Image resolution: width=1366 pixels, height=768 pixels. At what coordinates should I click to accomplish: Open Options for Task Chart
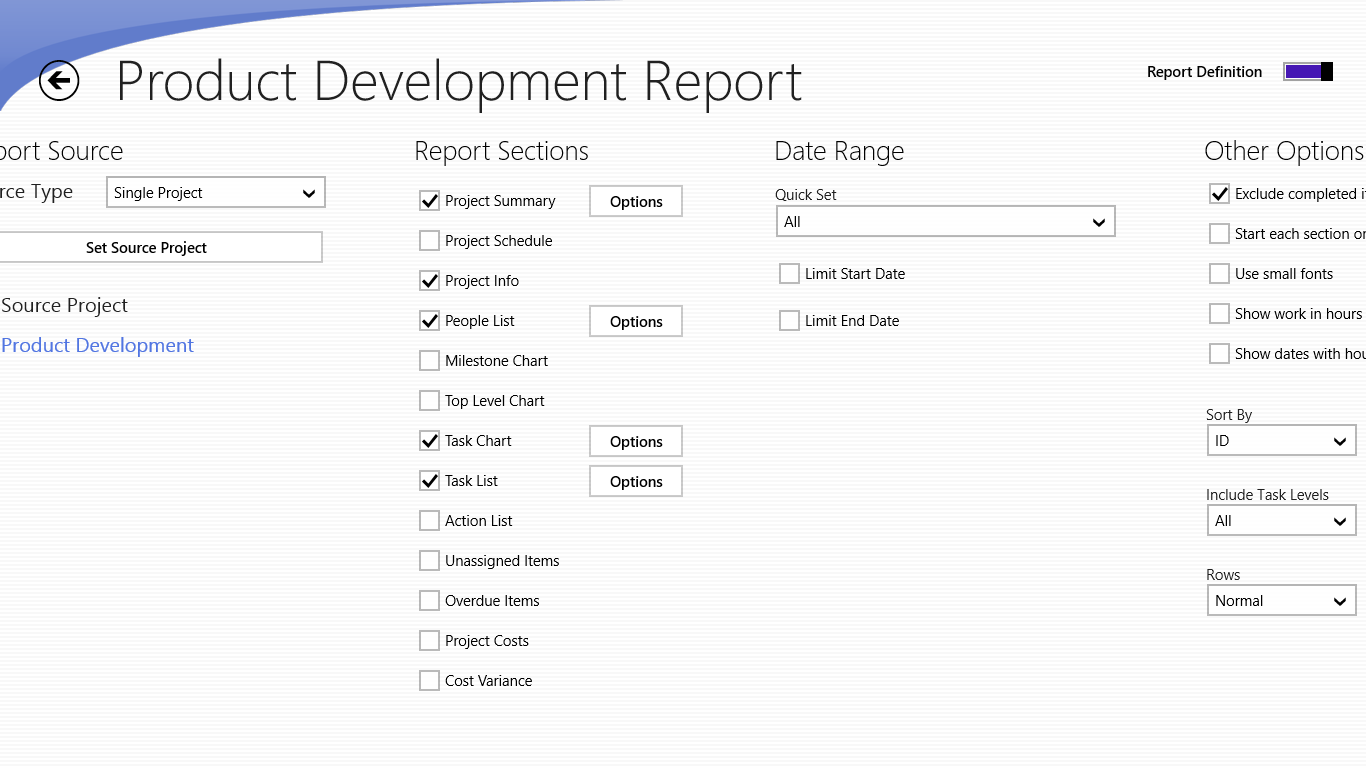(636, 441)
